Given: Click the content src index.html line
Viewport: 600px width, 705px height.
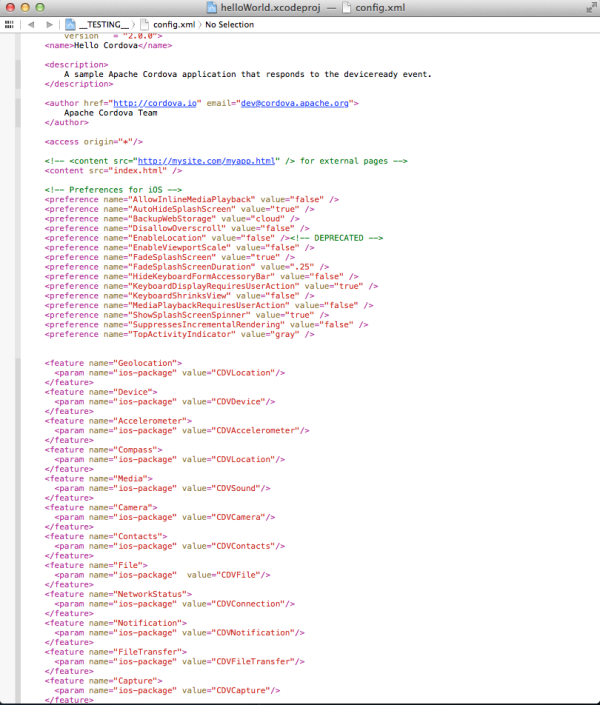Looking at the screenshot, I should [x=113, y=170].
